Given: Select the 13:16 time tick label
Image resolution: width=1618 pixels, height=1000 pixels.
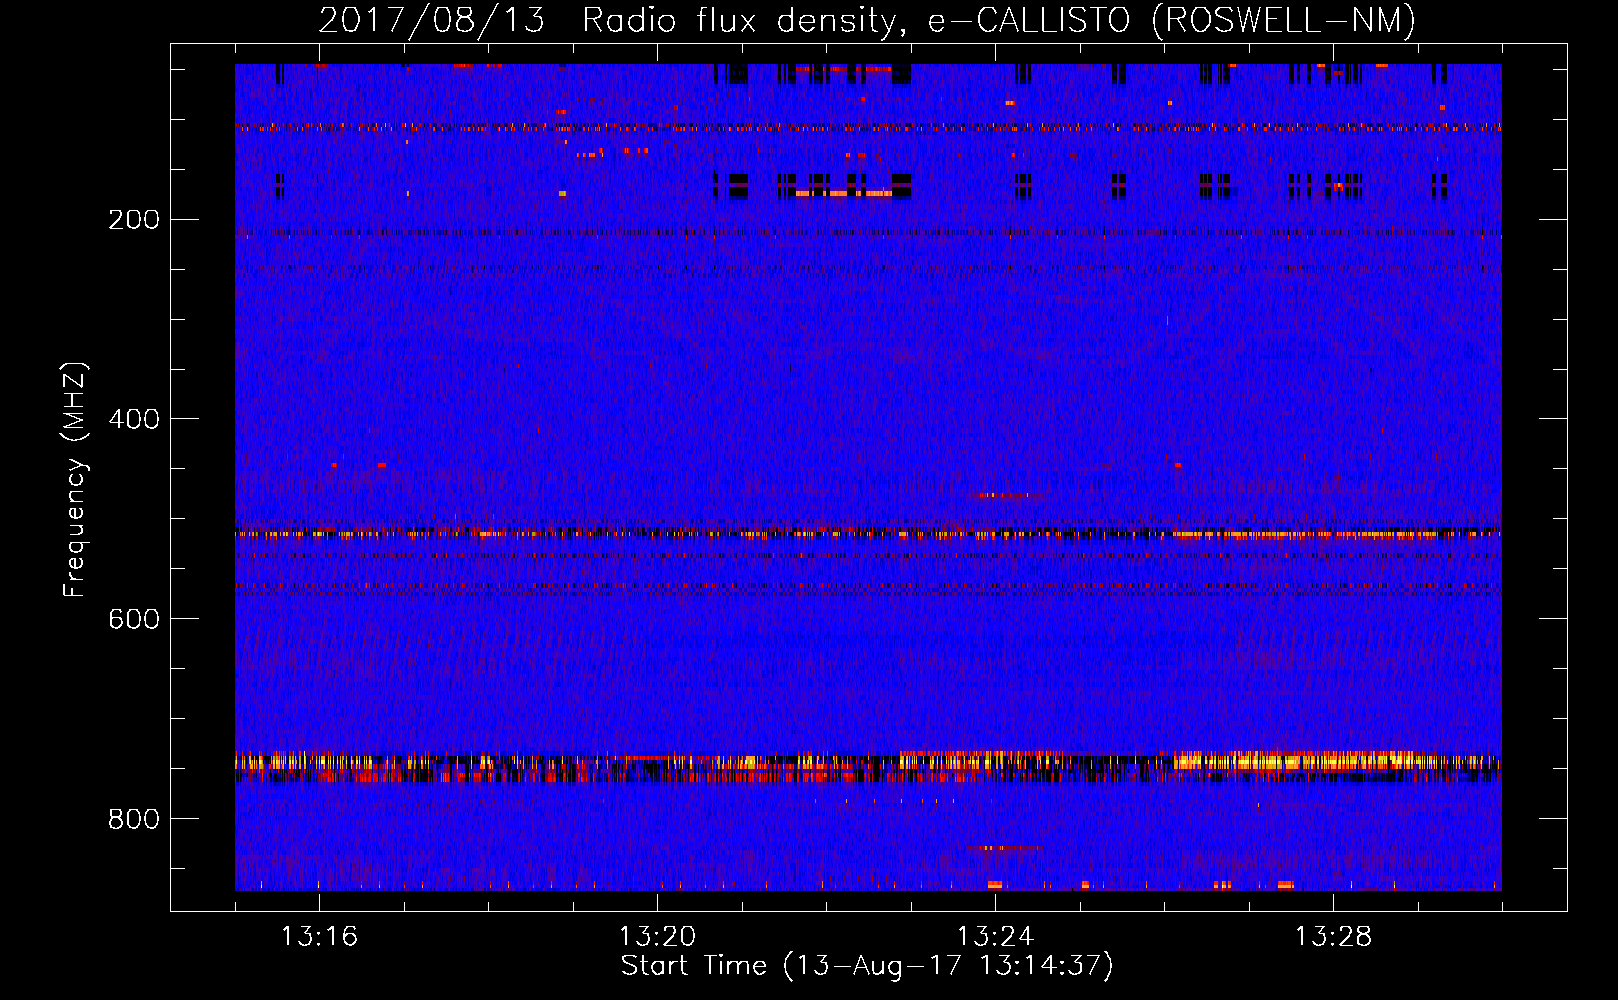Looking at the screenshot, I should point(319,936).
